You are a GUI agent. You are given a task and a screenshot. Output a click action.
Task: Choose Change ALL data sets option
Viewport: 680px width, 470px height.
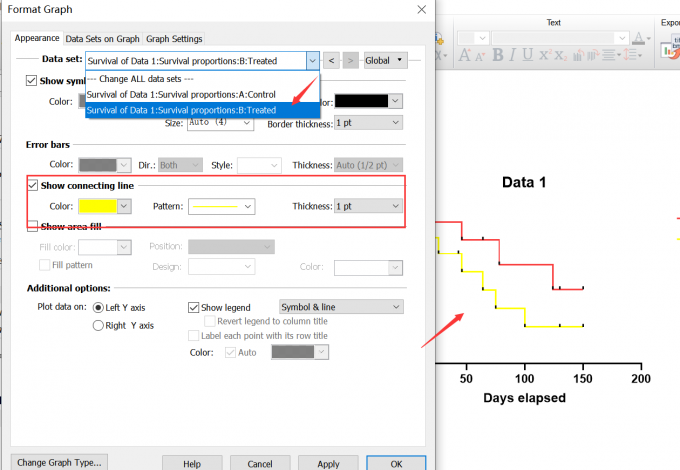(203, 79)
